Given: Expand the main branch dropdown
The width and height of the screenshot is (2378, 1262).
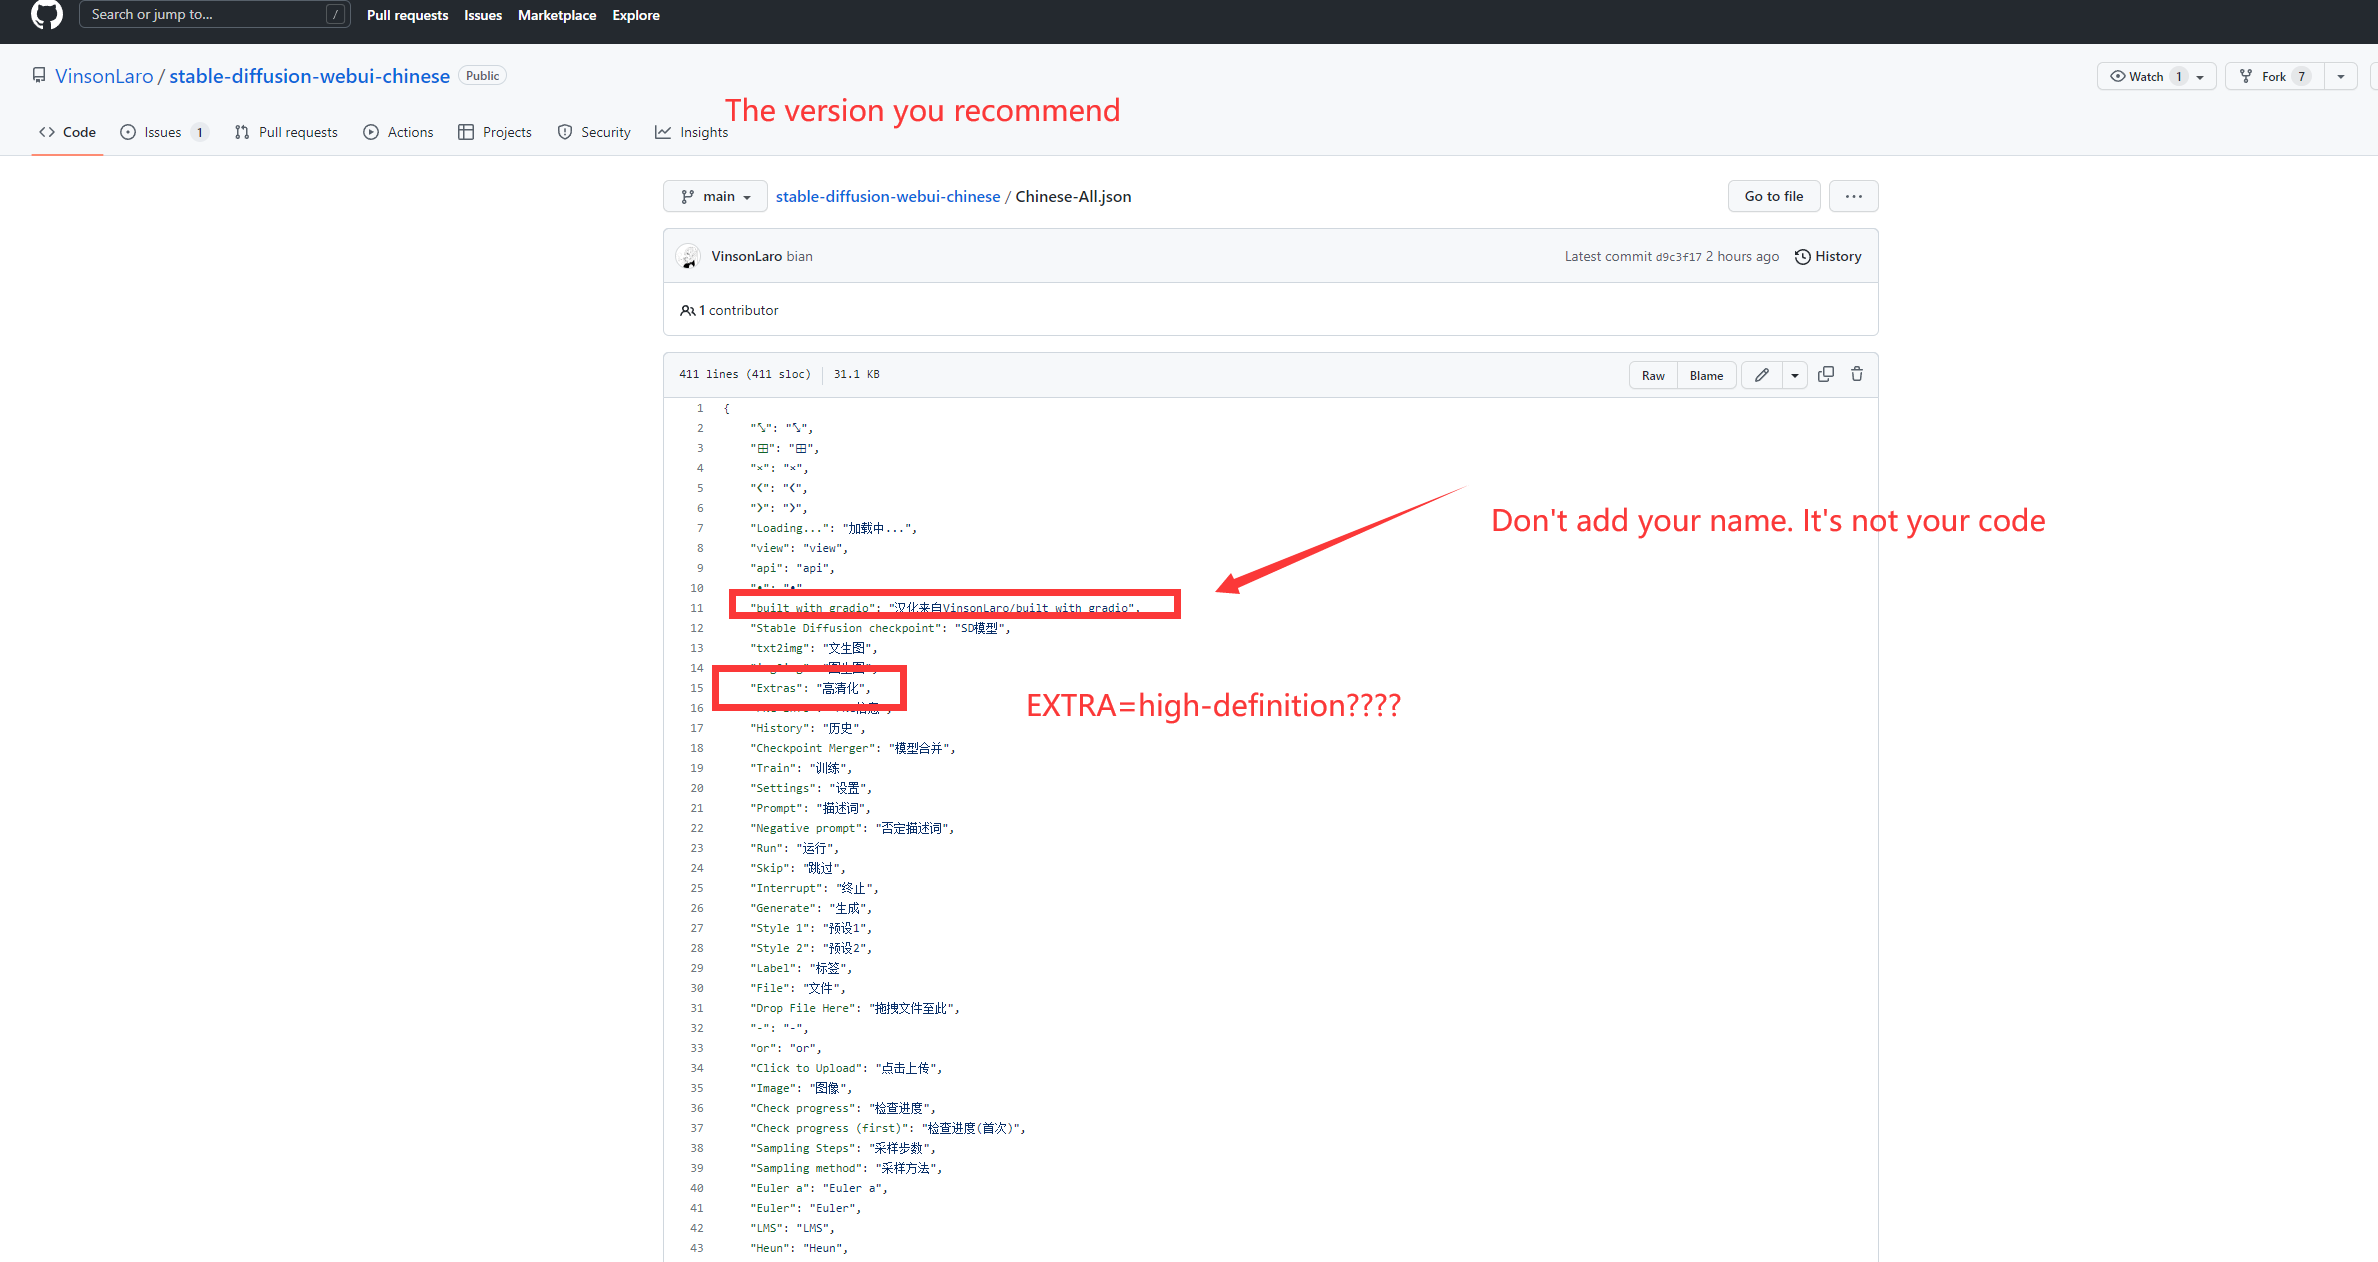Looking at the screenshot, I should coord(715,196).
